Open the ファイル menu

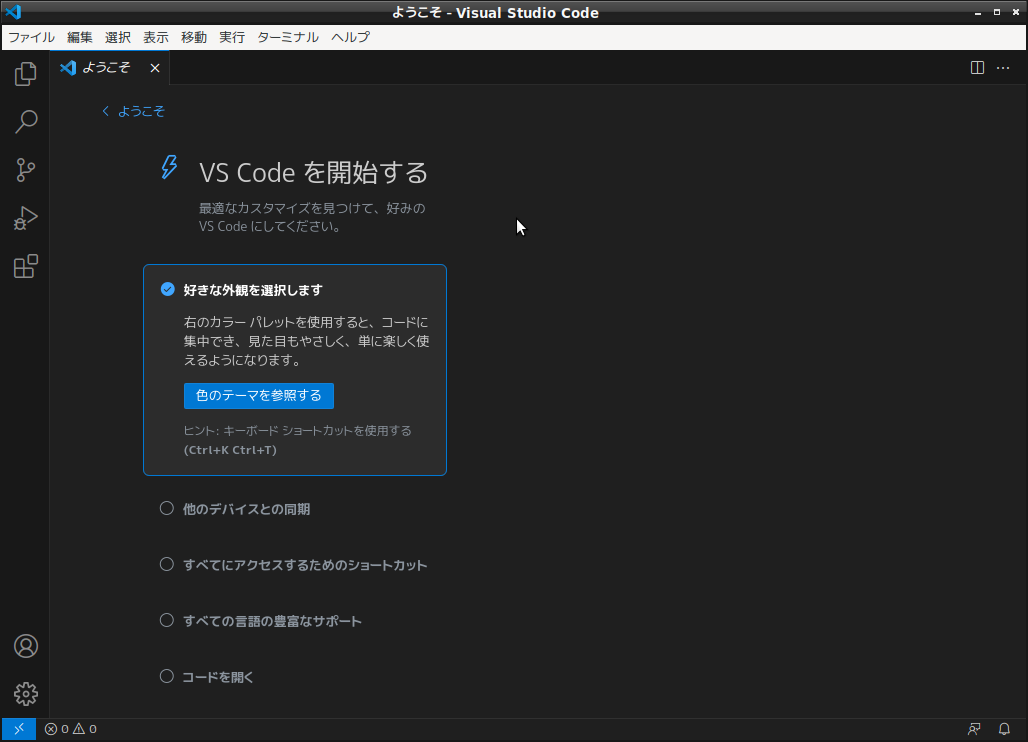point(31,37)
